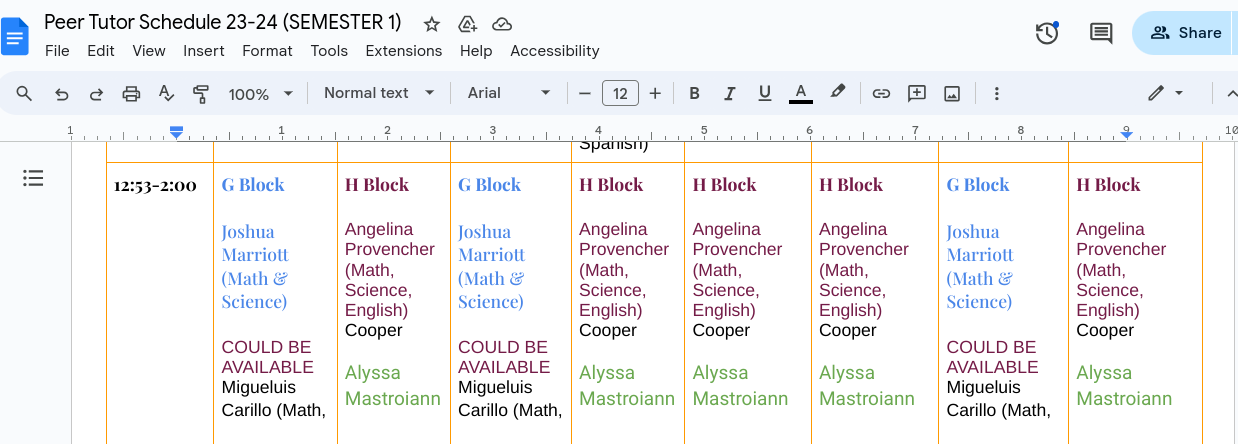The image size is (1238, 444).
Task: Click the undo arrow icon
Action: (x=62, y=94)
